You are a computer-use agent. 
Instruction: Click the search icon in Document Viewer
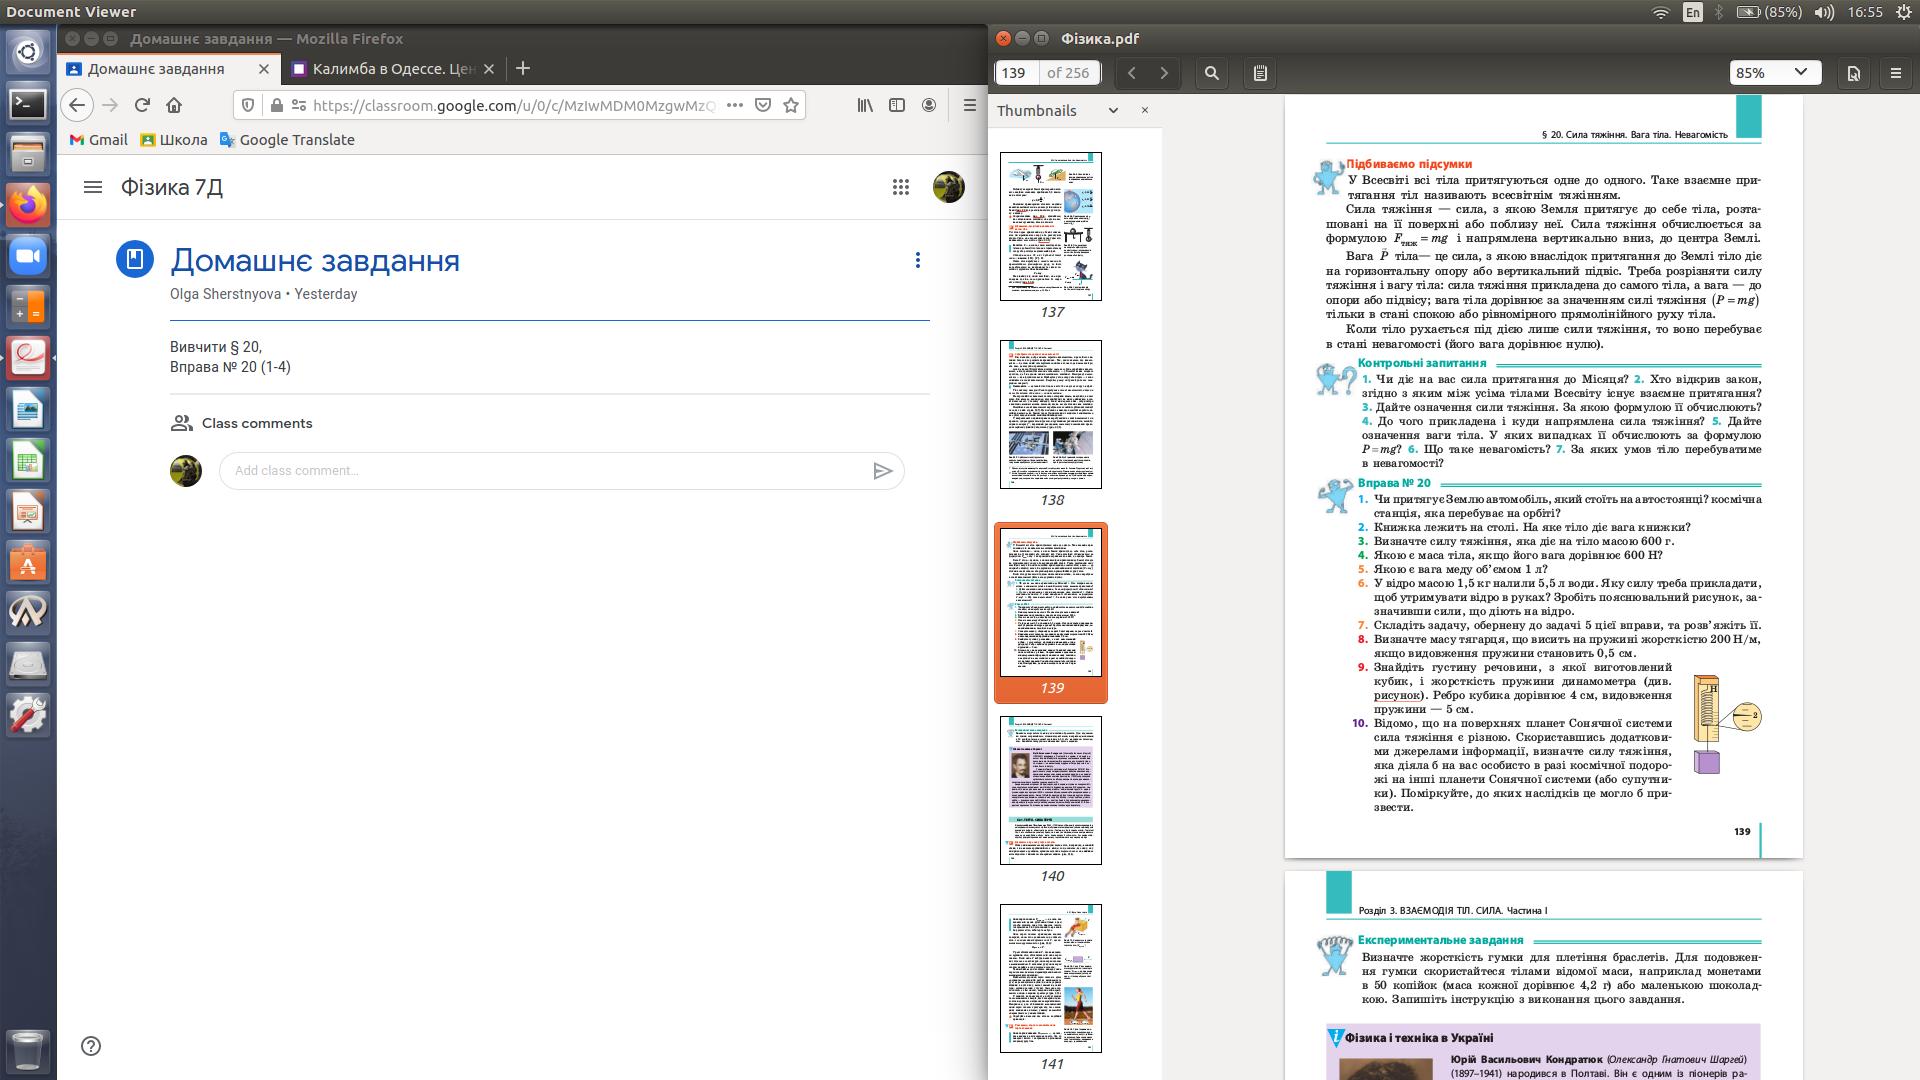point(1212,73)
